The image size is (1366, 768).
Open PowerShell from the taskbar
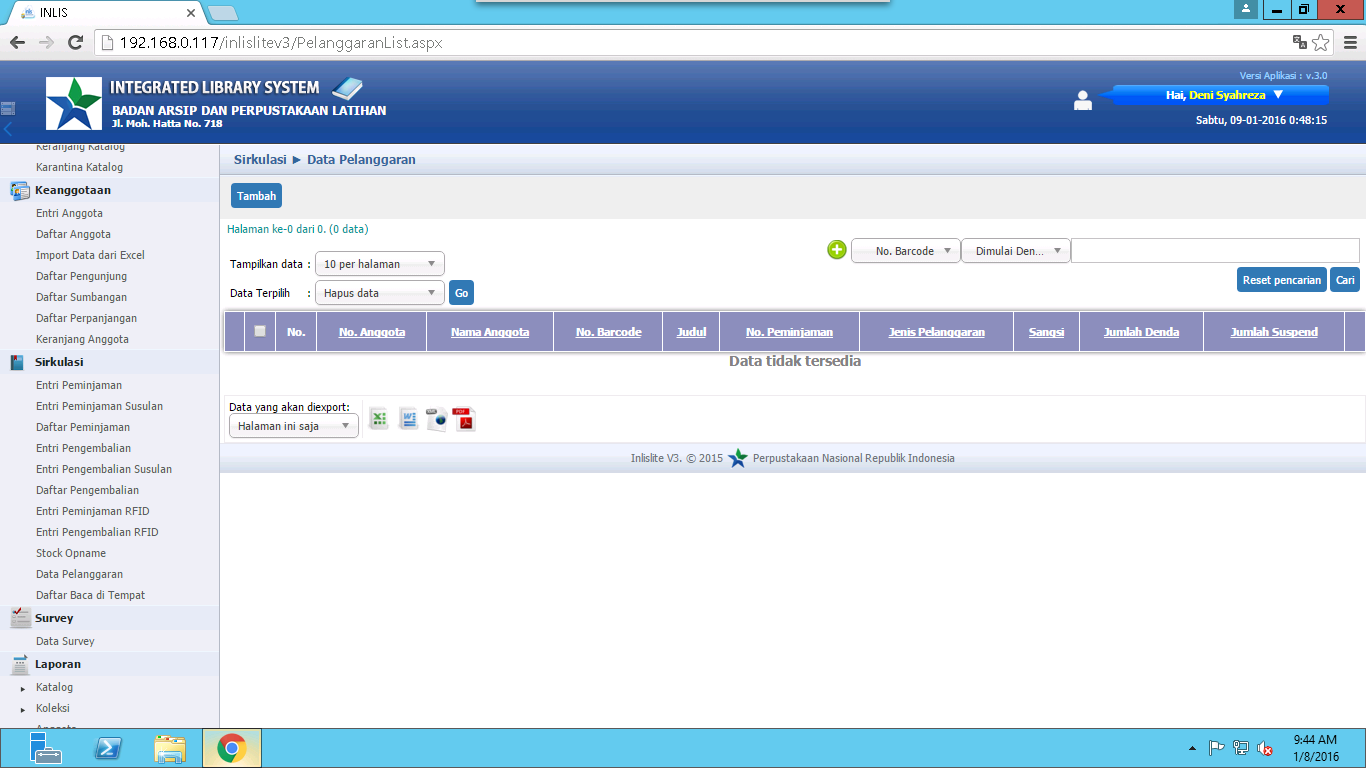pos(108,748)
